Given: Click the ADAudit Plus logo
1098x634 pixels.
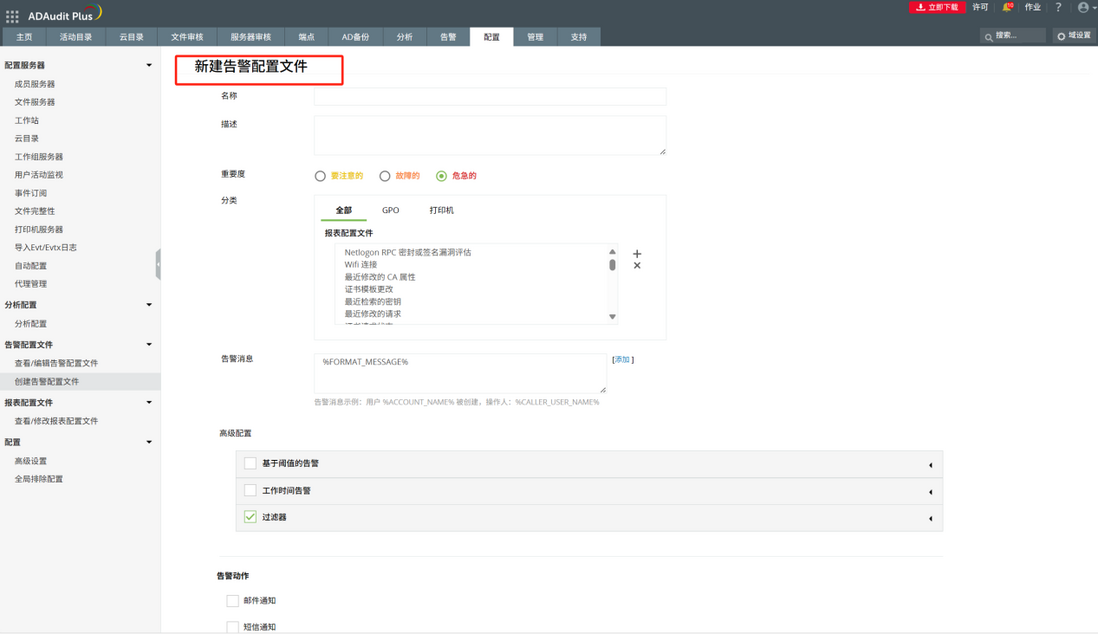Looking at the screenshot, I should click(x=64, y=14).
